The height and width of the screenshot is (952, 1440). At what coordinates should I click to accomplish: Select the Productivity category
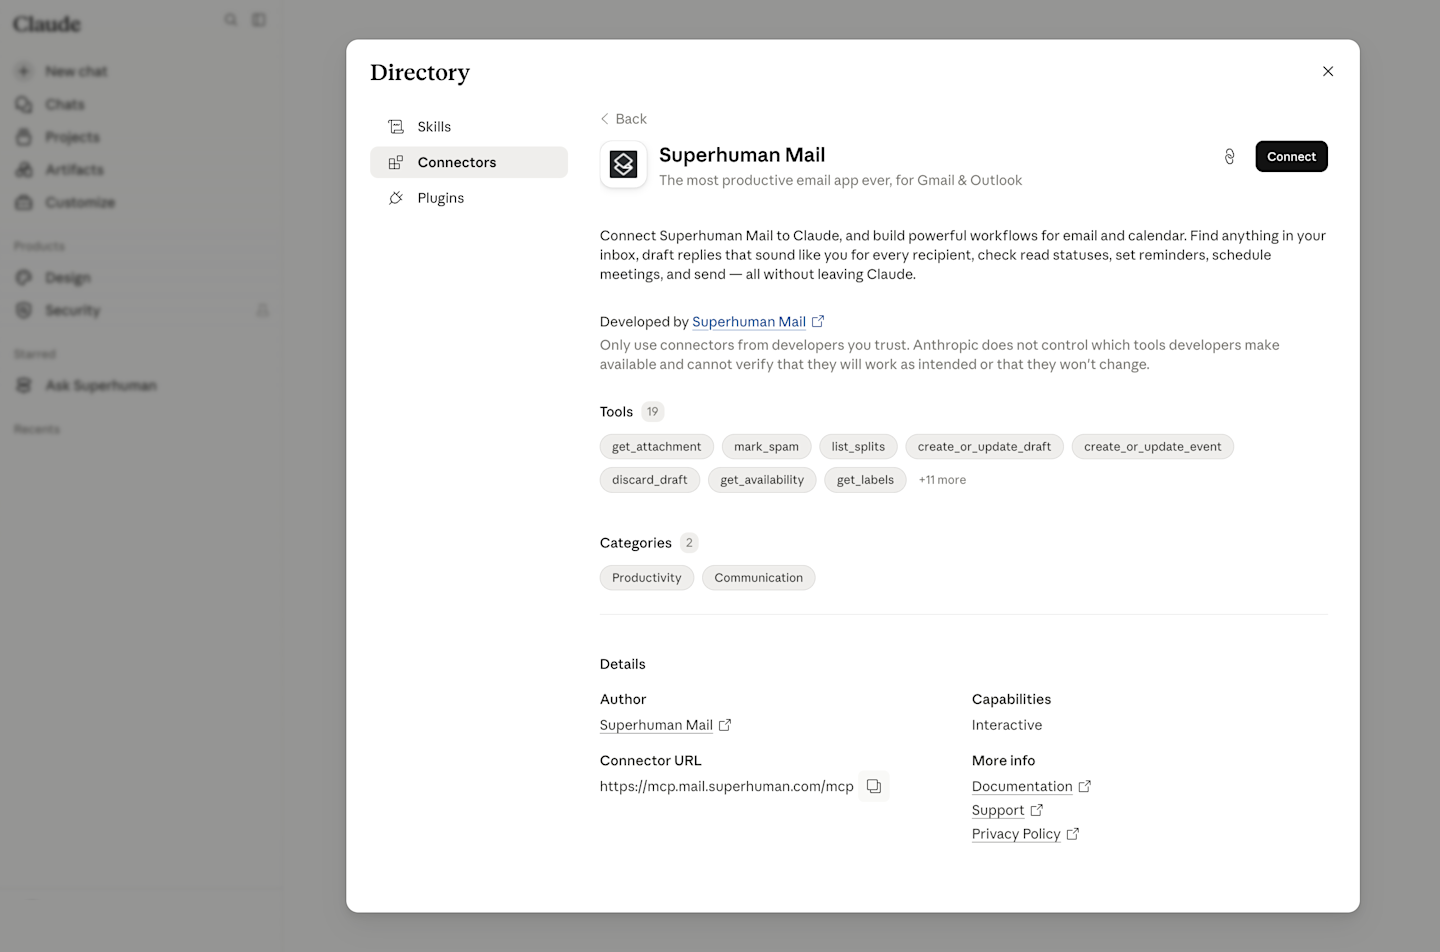(x=647, y=578)
